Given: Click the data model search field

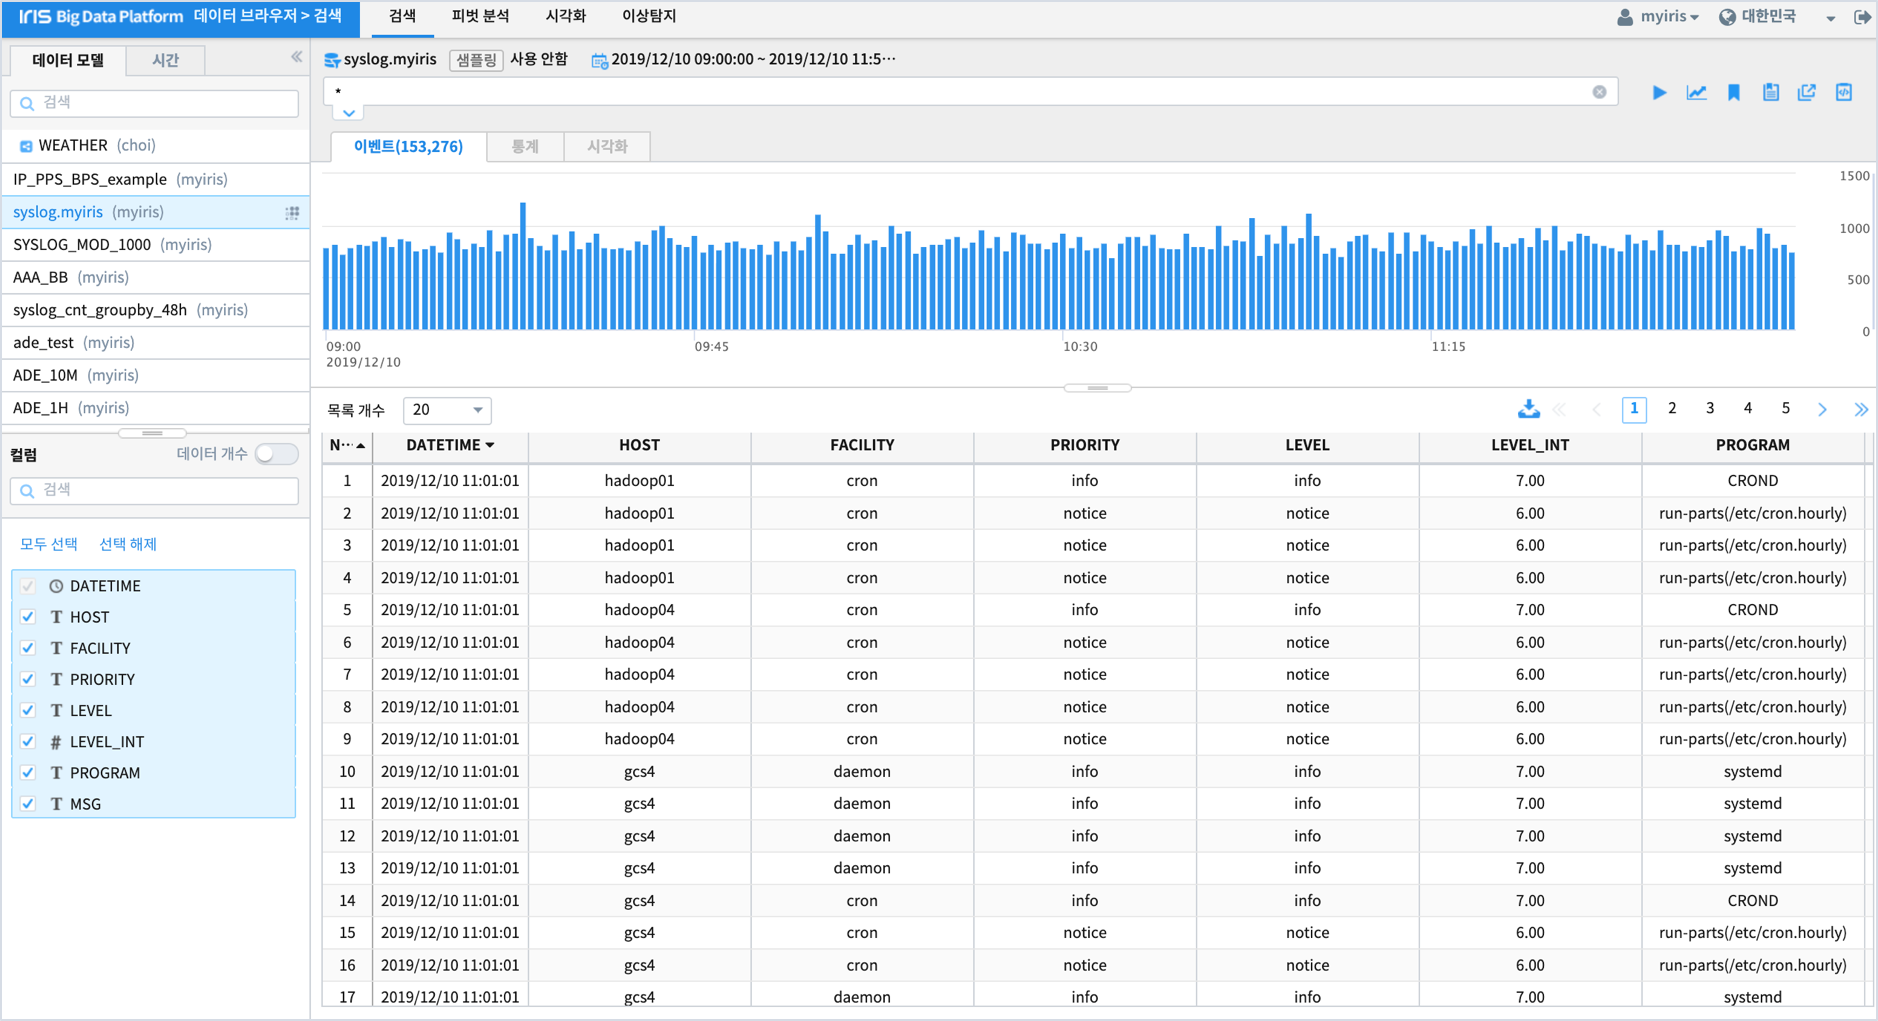Looking at the screenshot, I should (154, 103).
